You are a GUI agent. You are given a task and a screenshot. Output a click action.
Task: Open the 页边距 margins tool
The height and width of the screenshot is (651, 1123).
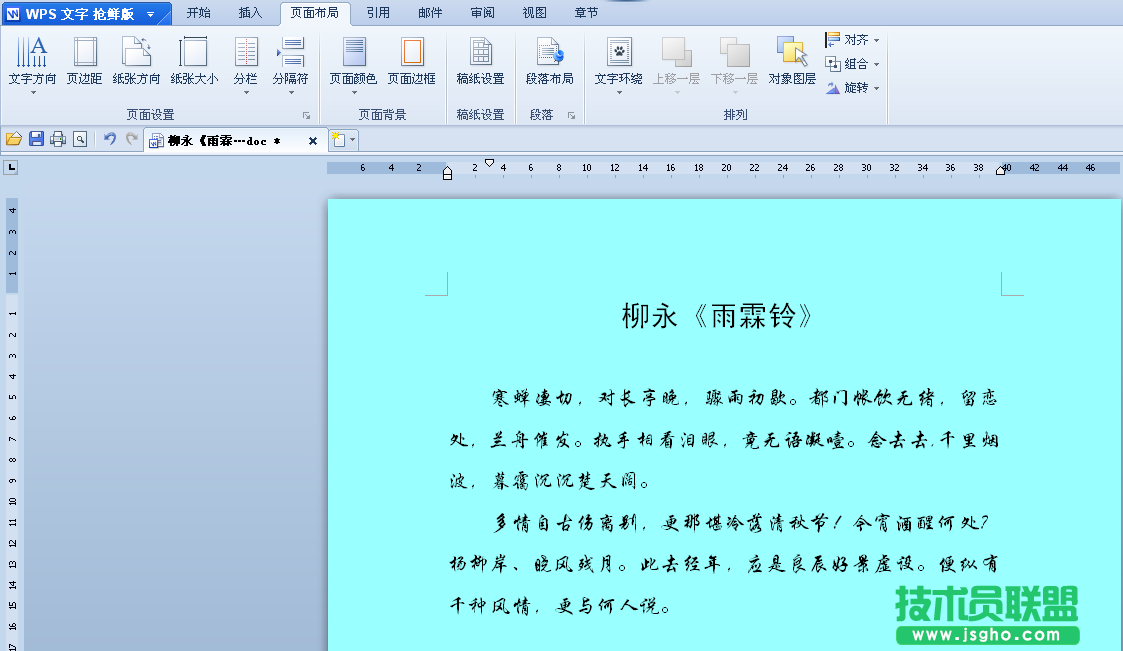coord(85,65)
